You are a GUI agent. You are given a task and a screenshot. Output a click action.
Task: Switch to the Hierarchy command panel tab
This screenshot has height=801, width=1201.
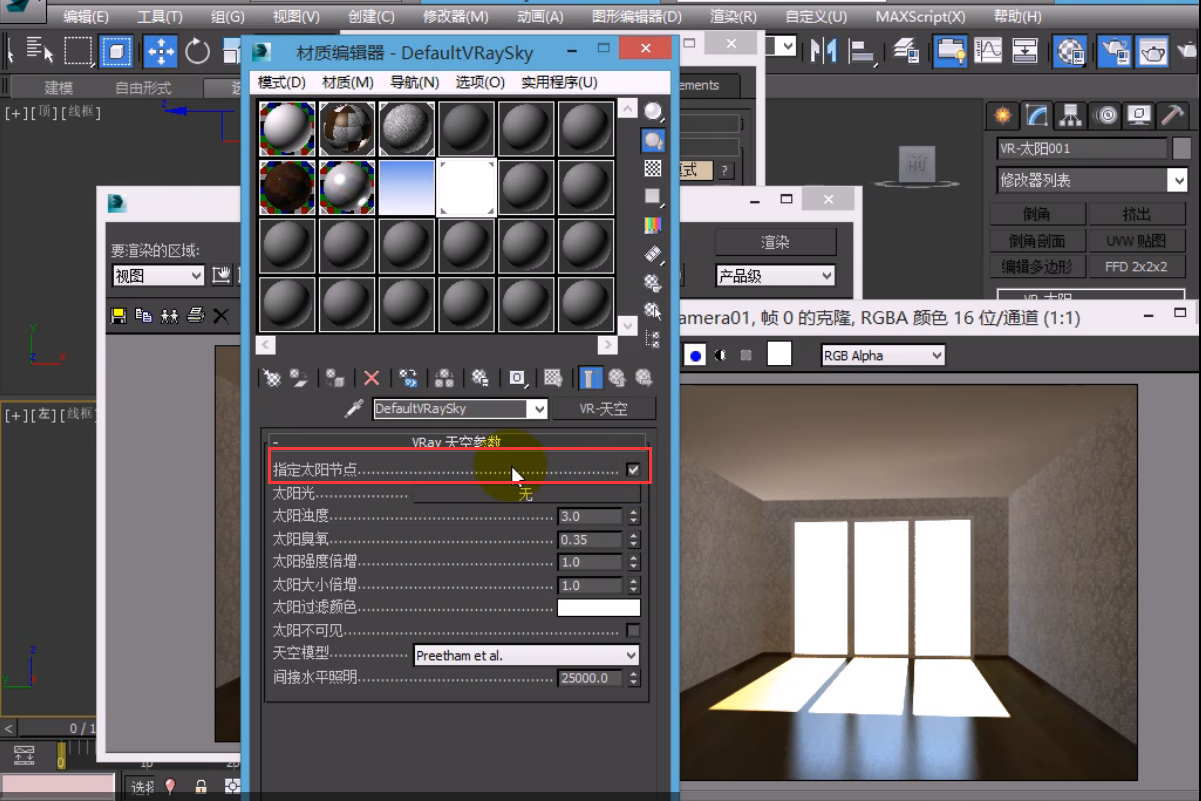(x=1071, y=116)
